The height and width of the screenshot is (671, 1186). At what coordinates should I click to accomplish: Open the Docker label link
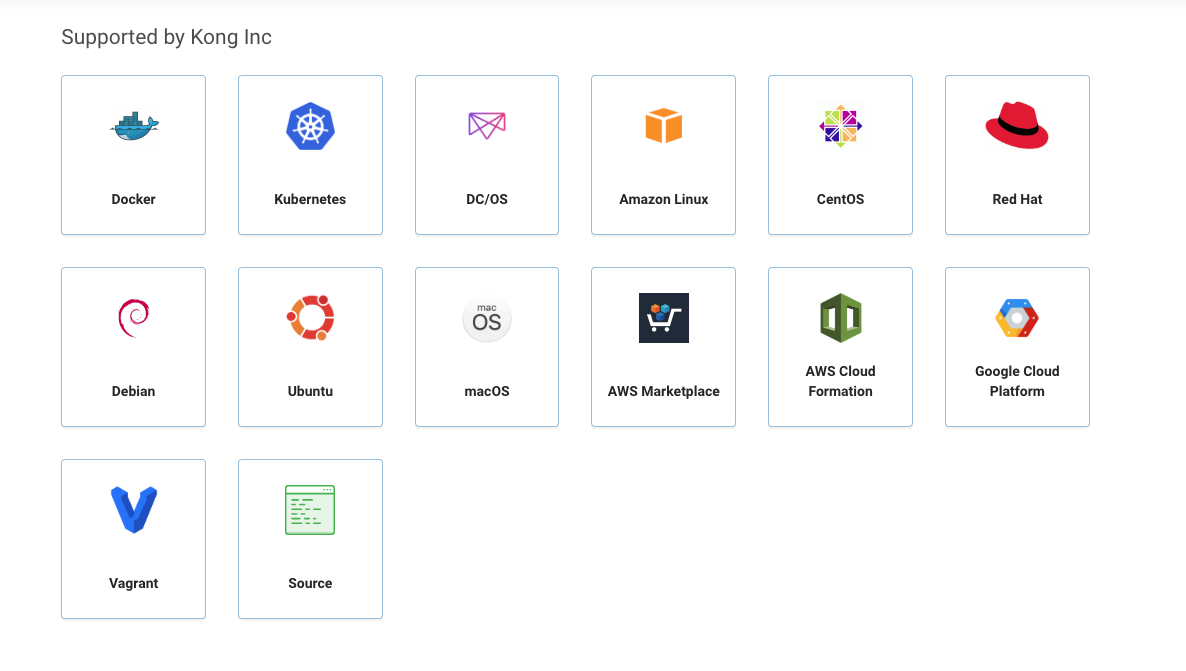[x=133, y=199]
